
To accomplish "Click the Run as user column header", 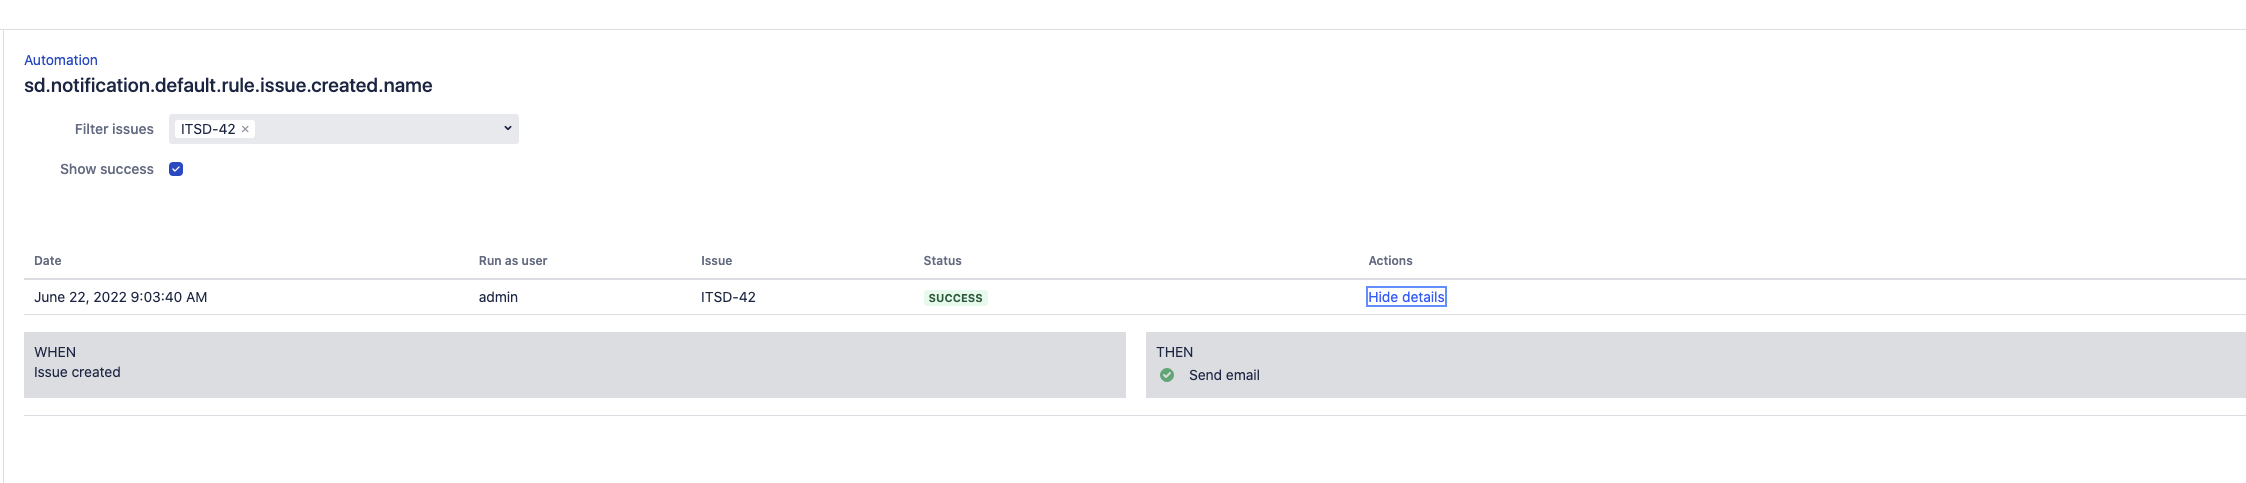I will [x=513, y=261].
